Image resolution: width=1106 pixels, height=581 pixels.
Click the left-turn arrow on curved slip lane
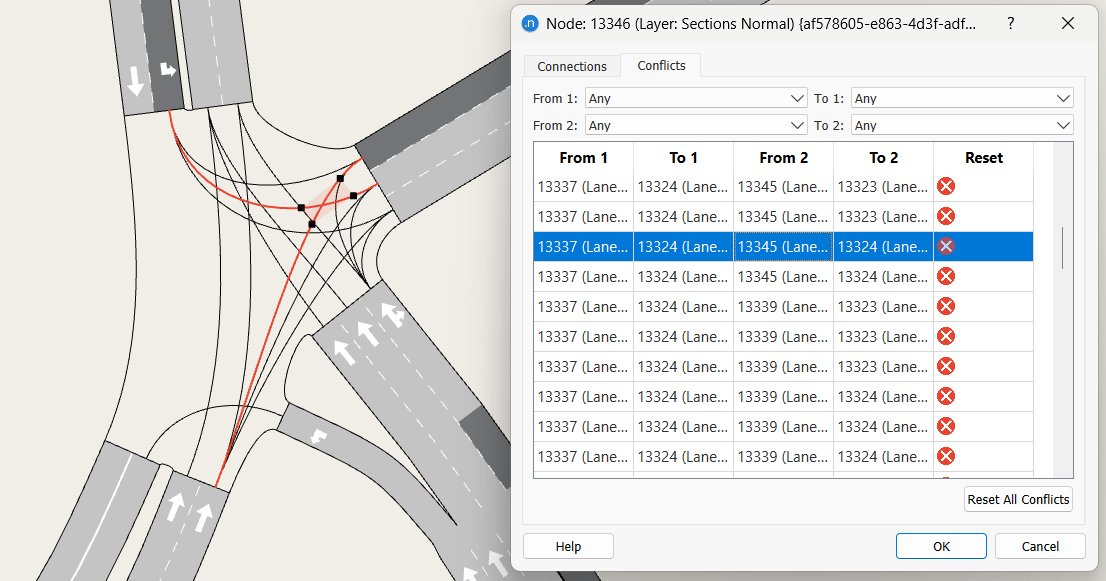click(317, 436)
